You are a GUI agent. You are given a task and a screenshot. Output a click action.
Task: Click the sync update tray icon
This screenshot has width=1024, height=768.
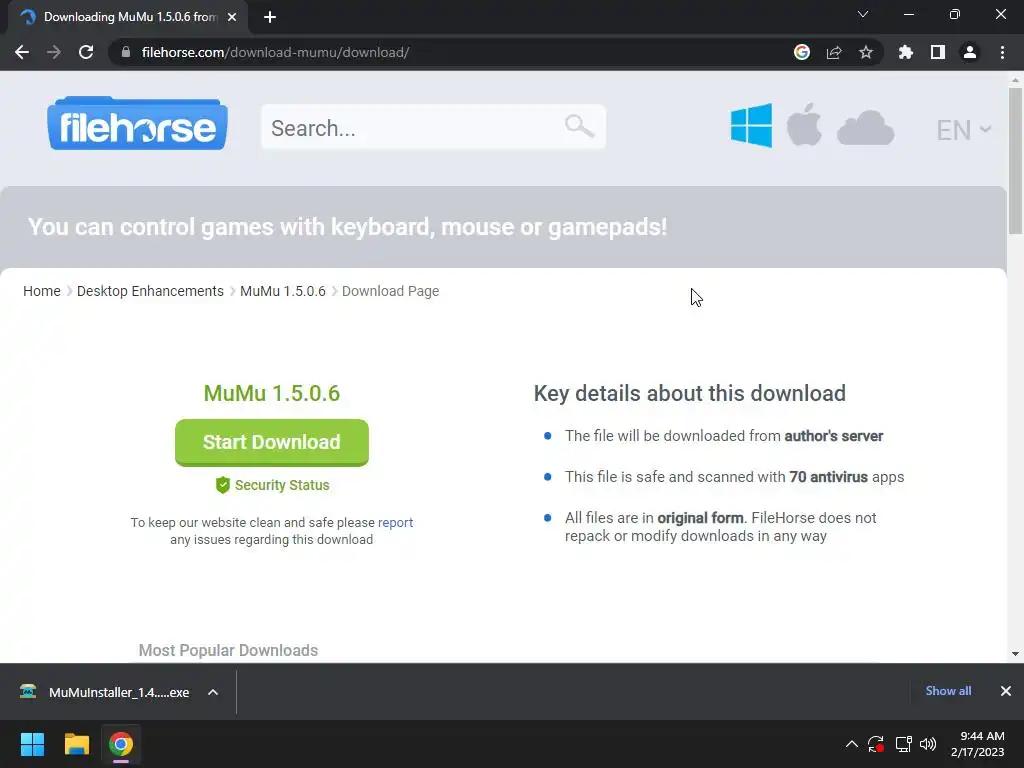click(x=876, y=744)
